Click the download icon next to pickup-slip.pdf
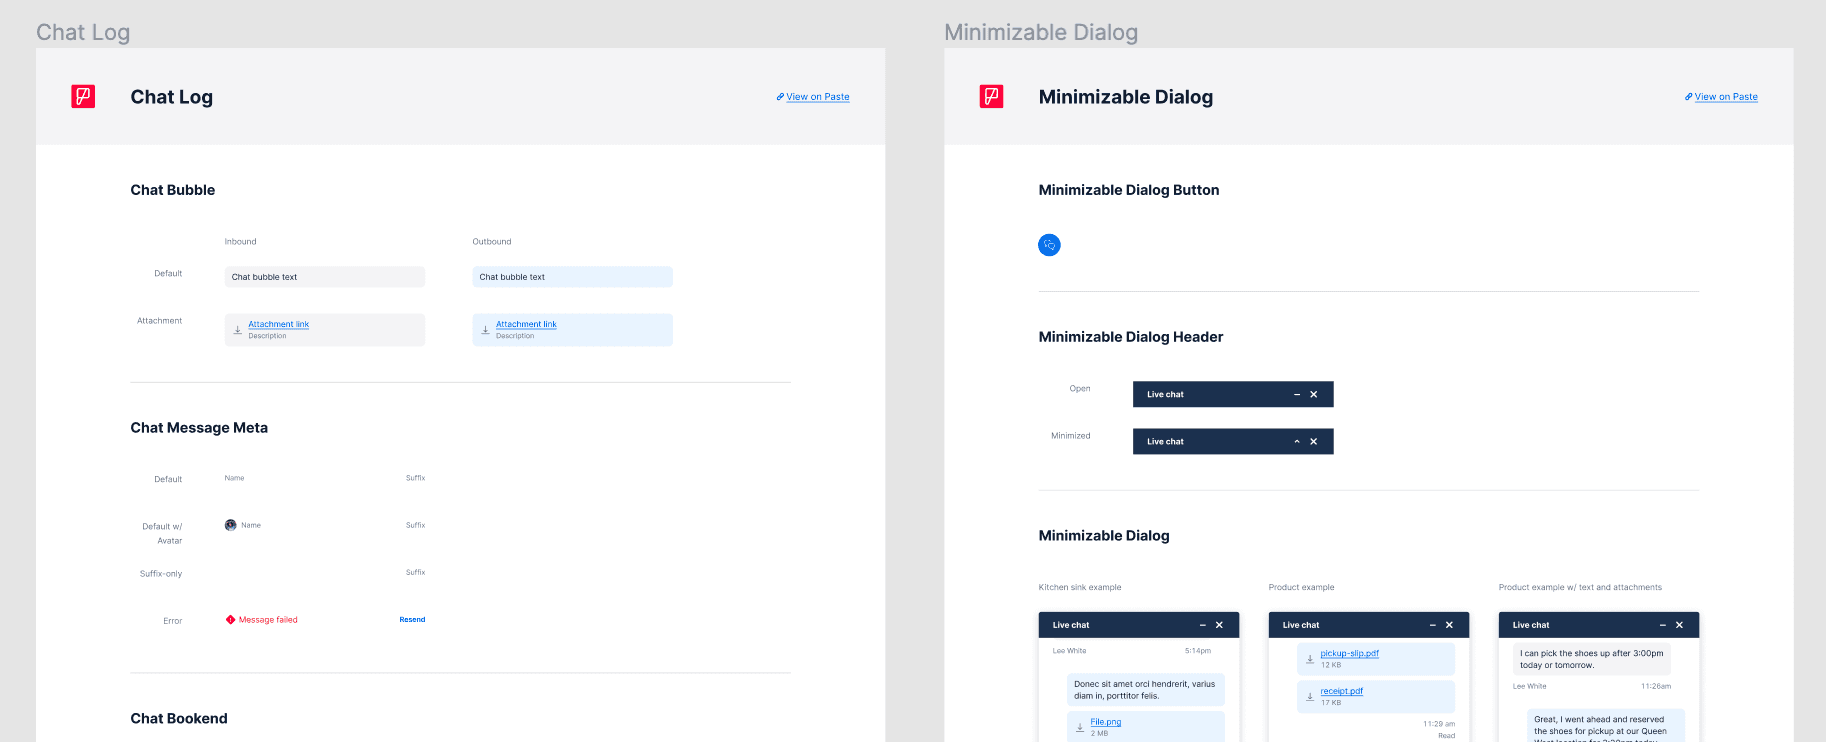The image size is (1826, 742). 1310,659
